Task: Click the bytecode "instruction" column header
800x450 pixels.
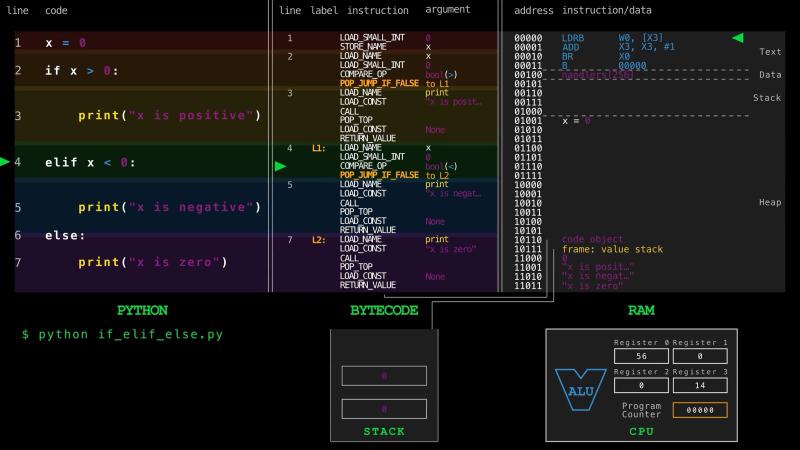Action: tap(378, 10)
